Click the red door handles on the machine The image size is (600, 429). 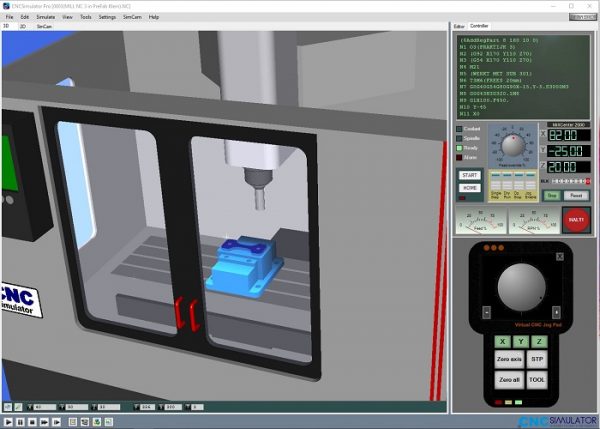[187, 314]
